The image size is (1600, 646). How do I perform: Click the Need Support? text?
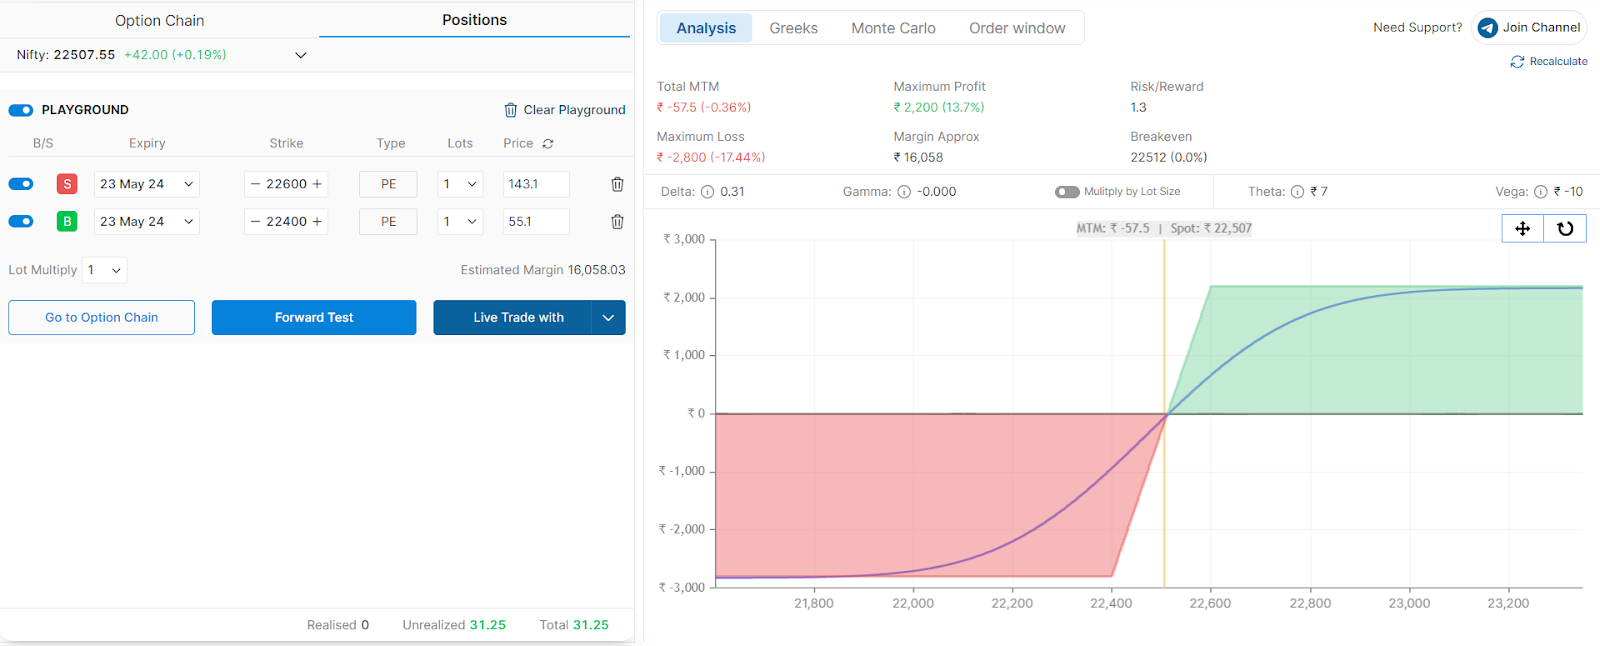pos(1417,28)
